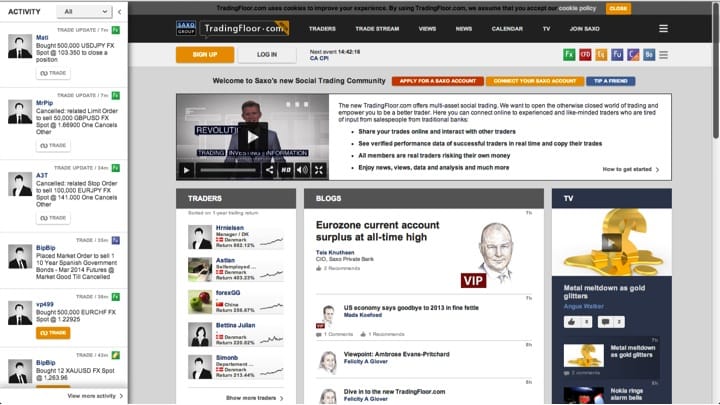Click the video player progress bar
The width and height of the screenshot is (720, 405).
coord(229,170)
